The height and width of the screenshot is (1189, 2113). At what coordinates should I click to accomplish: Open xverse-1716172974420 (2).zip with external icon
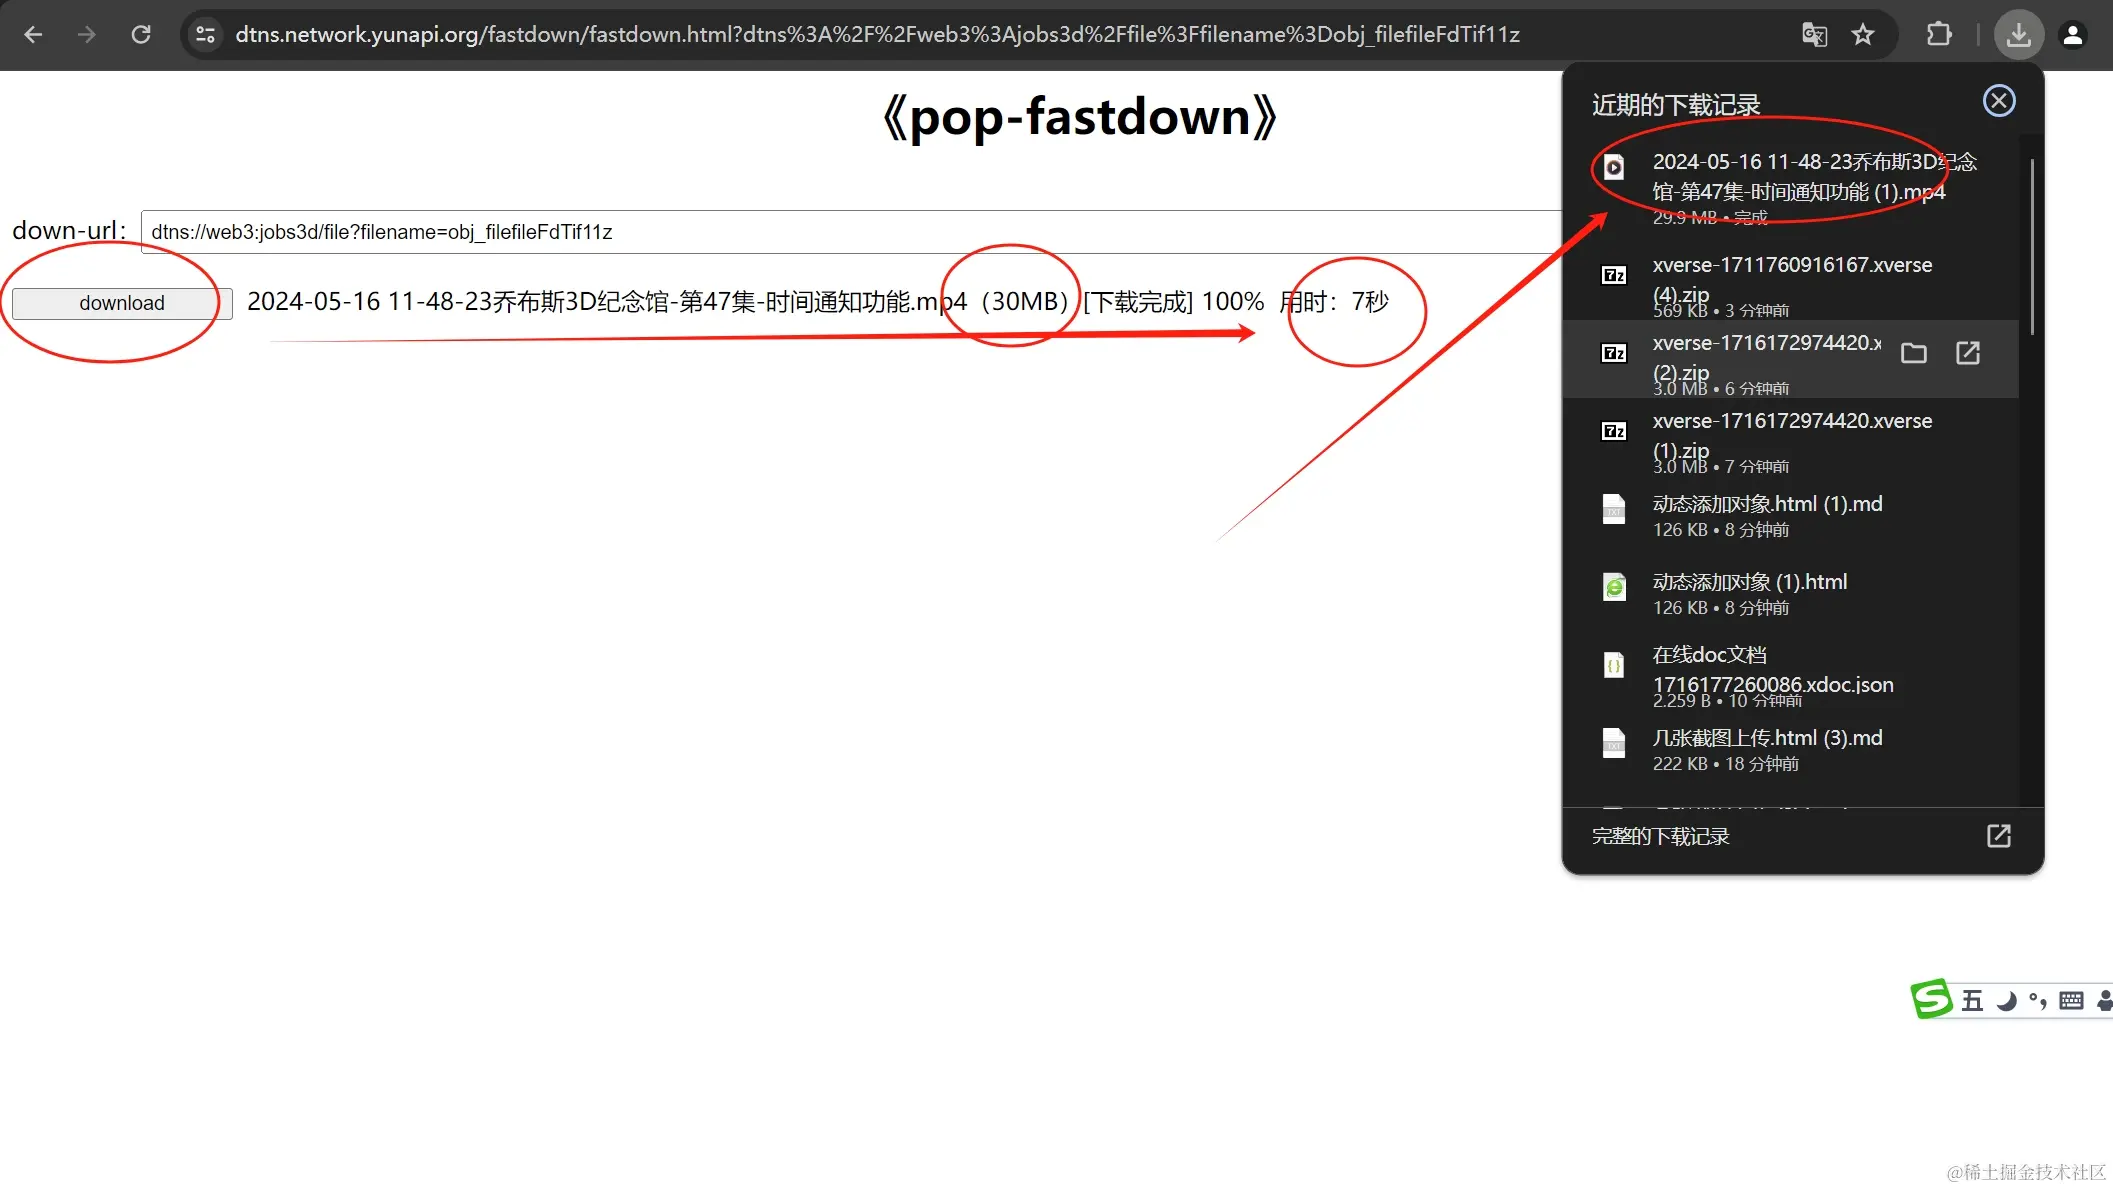[1967, 353]
